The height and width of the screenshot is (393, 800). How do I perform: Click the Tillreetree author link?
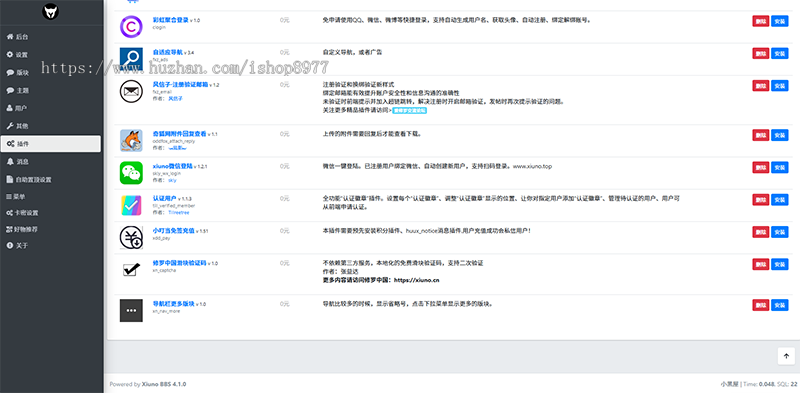pos(179,212)
